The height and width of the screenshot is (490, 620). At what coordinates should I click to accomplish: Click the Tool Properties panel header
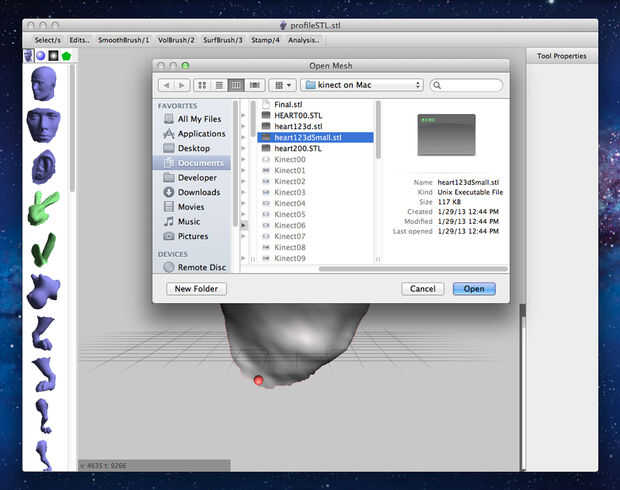561,56
